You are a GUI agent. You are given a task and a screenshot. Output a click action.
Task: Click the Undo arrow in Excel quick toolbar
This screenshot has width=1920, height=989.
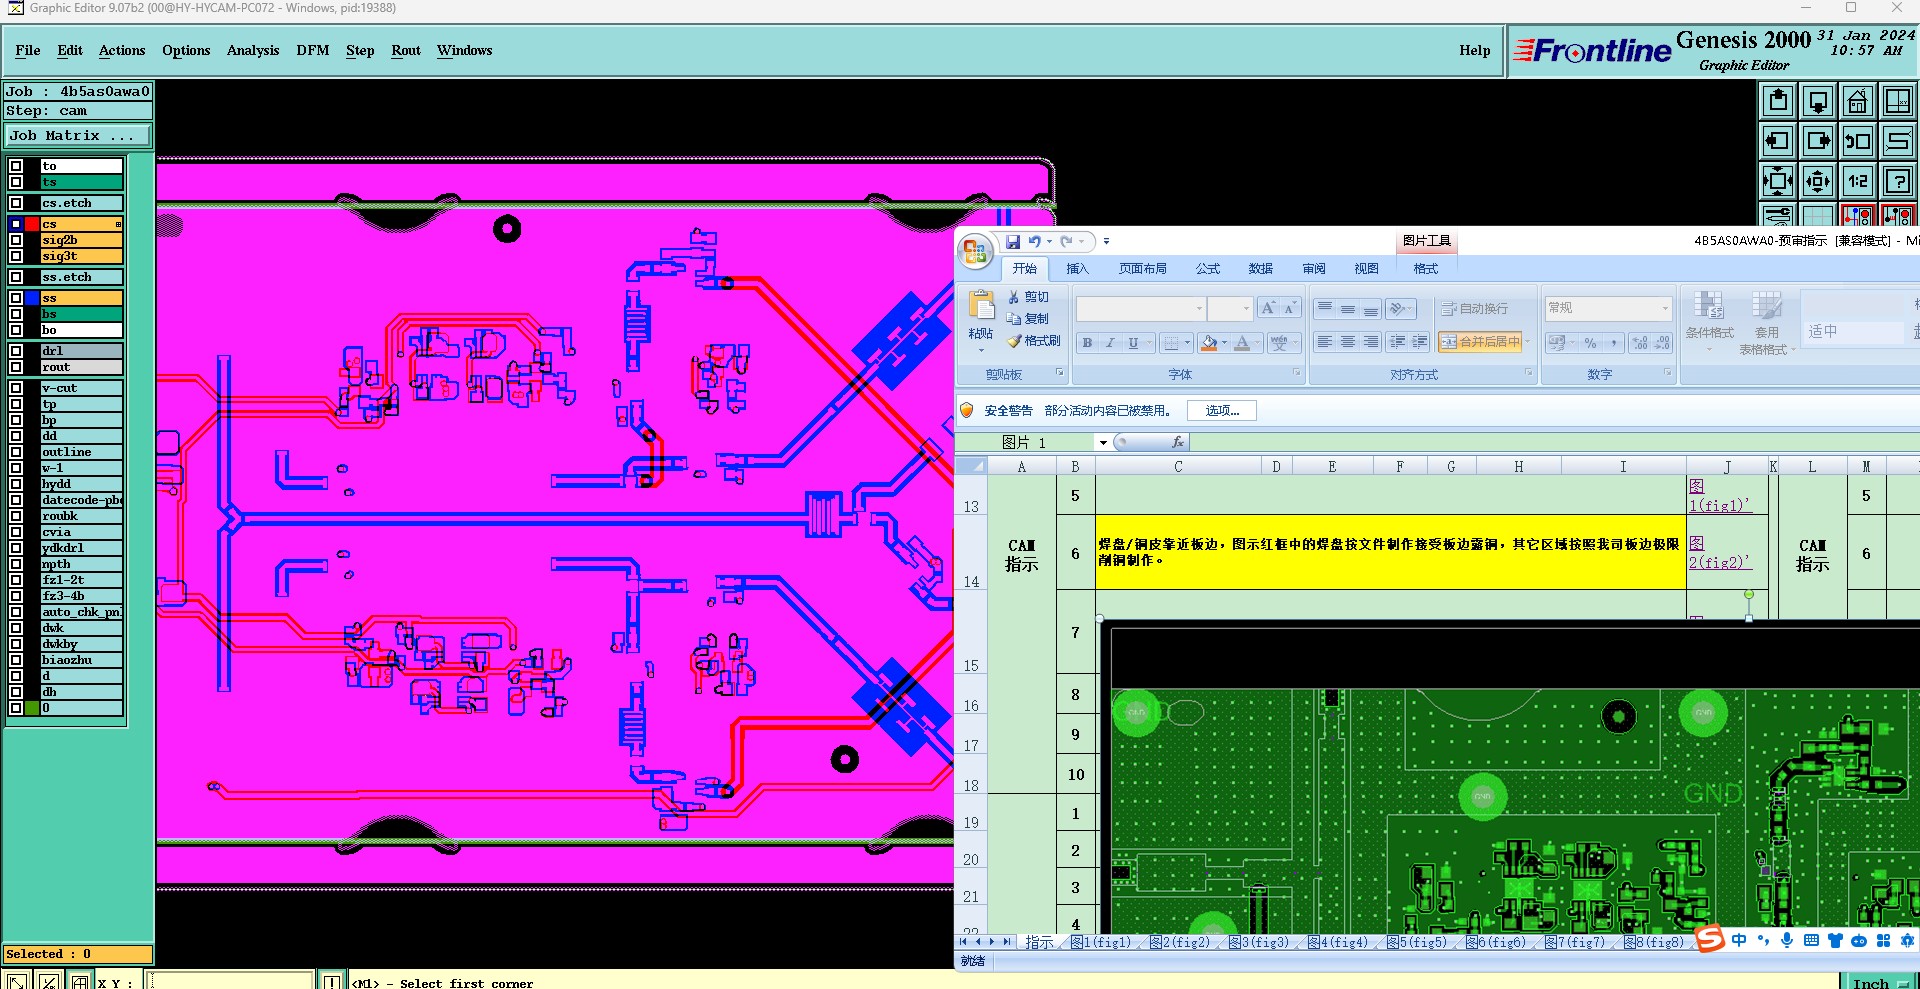1034,241
